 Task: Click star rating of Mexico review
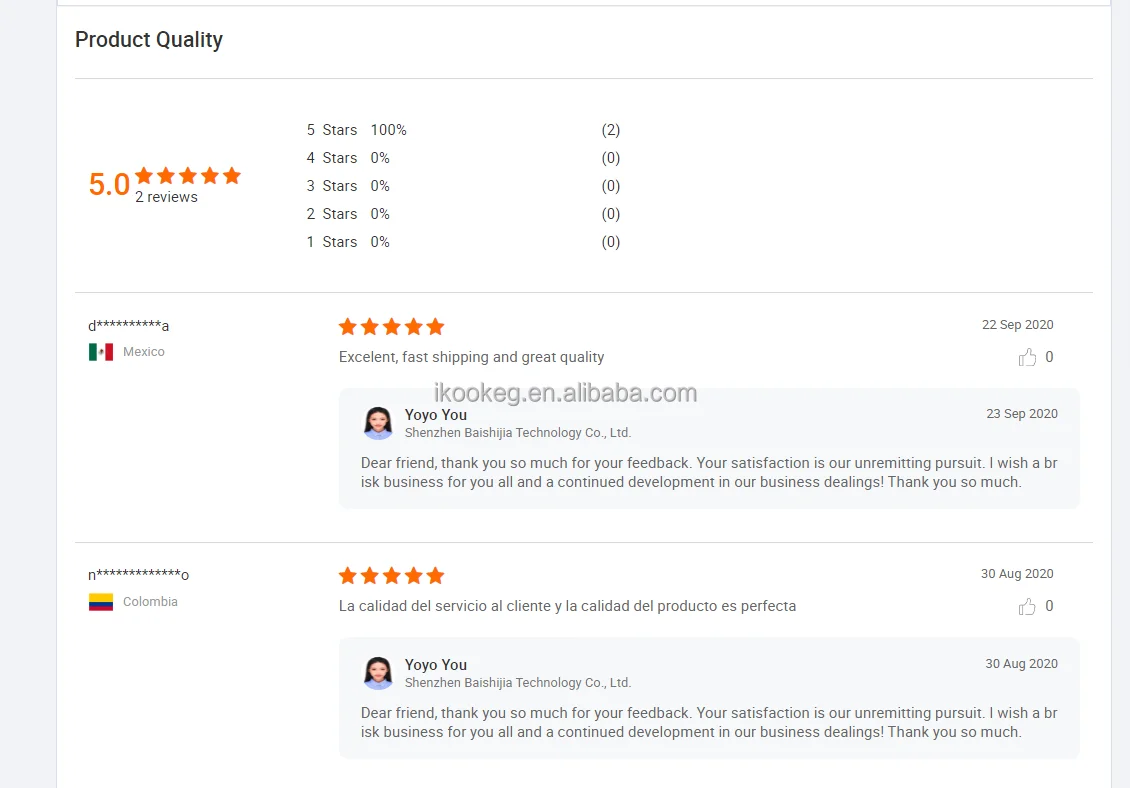point(391,327)
